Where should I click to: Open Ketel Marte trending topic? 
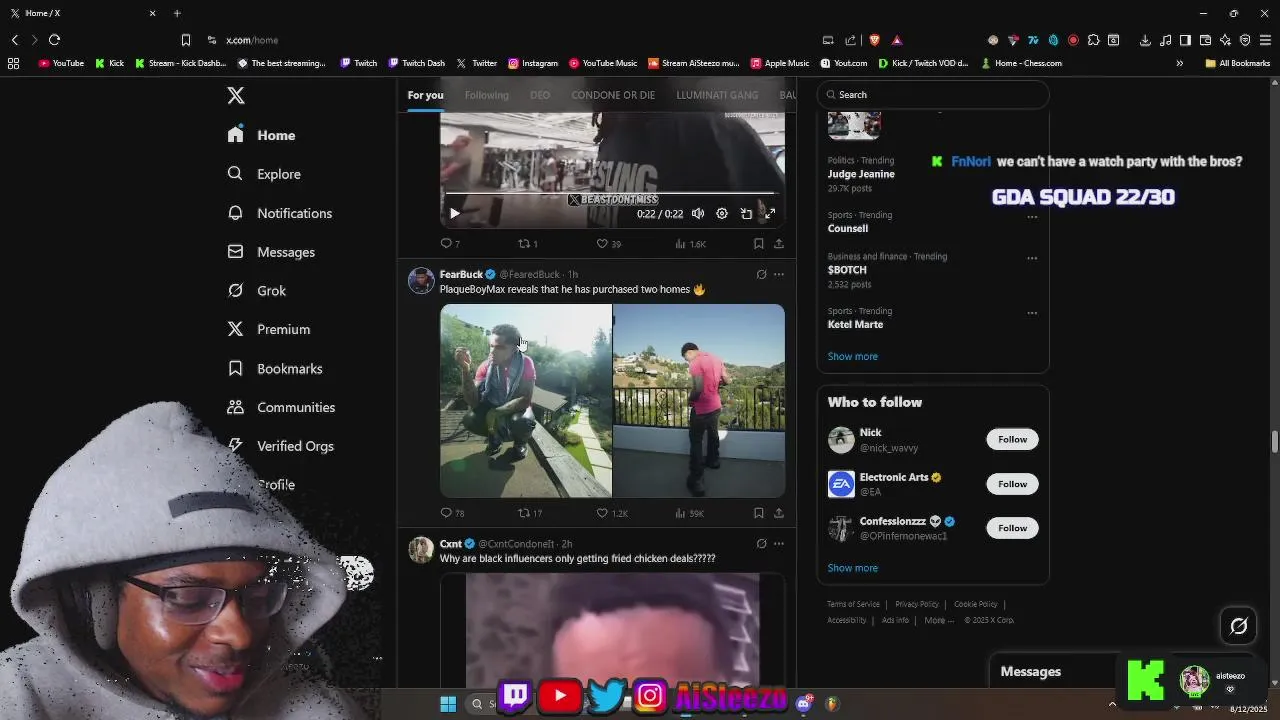(855, 324)
